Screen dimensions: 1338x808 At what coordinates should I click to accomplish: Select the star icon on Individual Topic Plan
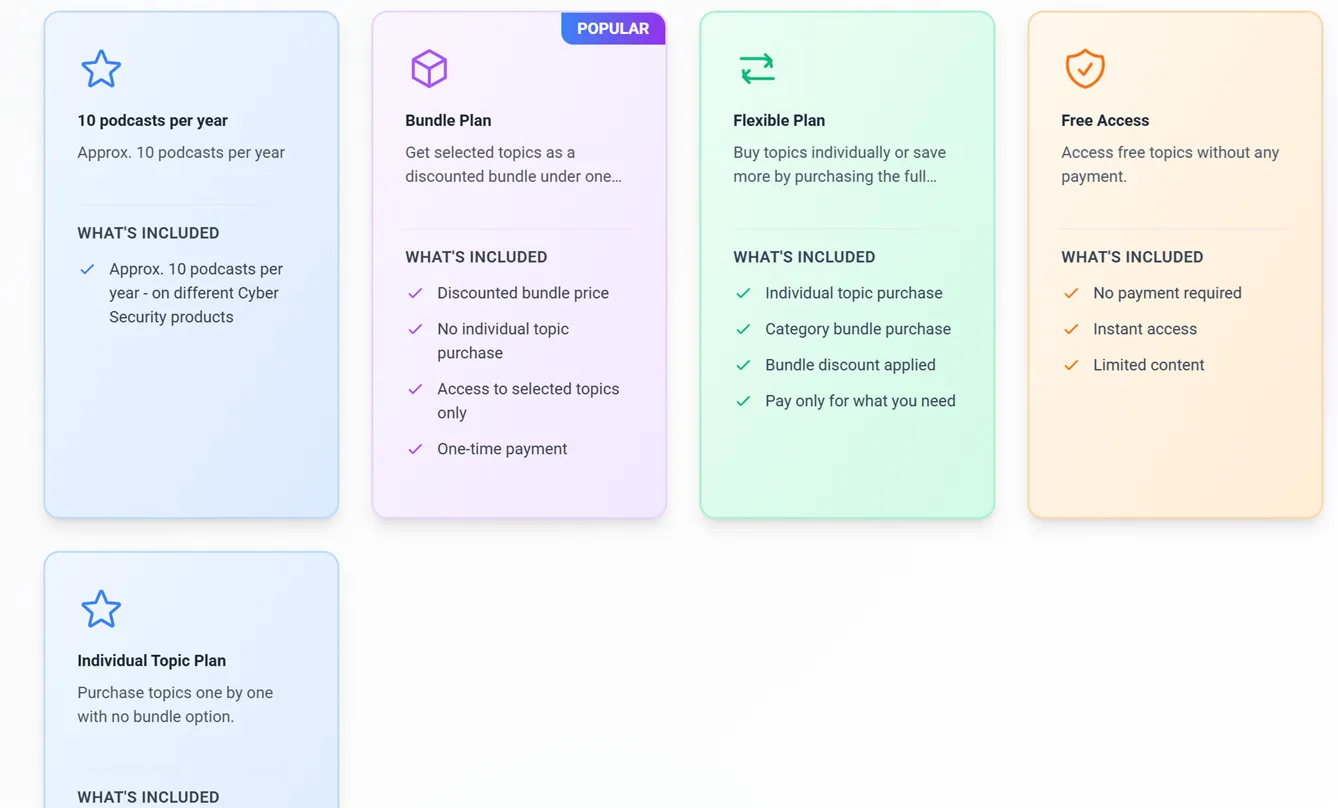click(101, 608)
